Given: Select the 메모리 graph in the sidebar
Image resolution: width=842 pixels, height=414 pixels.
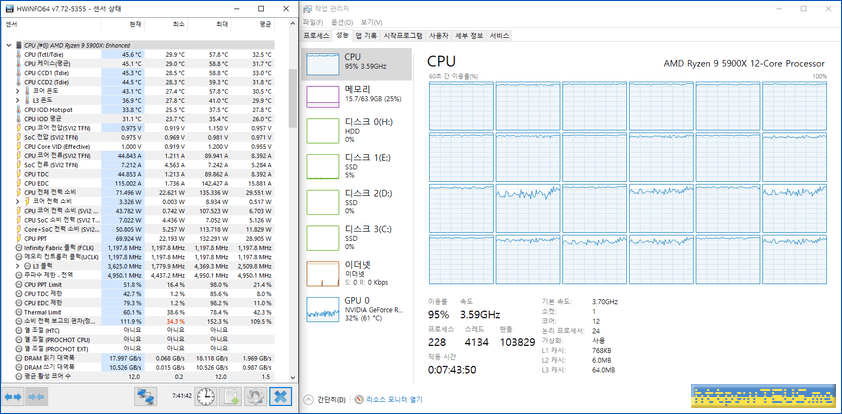Looking at the screenshot, I should (357, 95).
